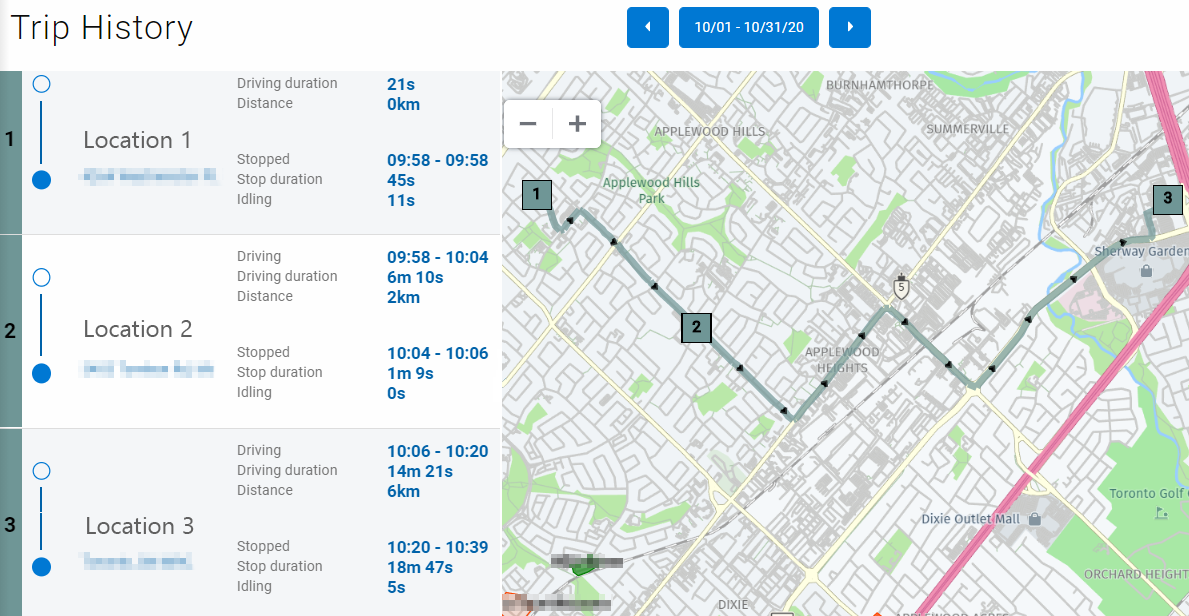Zoom out the map with the minus button

pos(529,124)
